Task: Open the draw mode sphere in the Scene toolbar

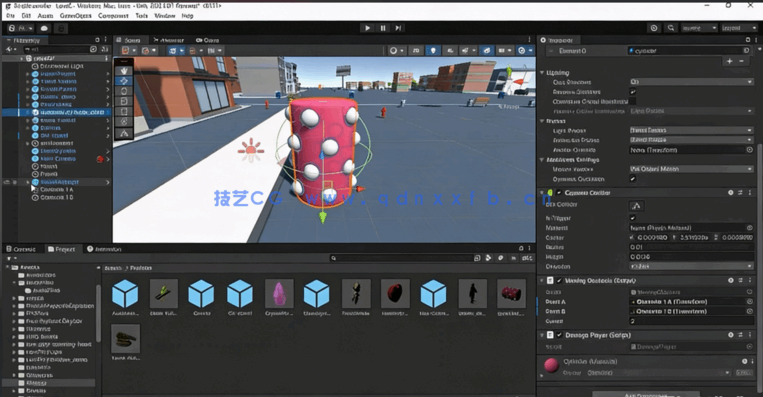Action: click(396, 51)
